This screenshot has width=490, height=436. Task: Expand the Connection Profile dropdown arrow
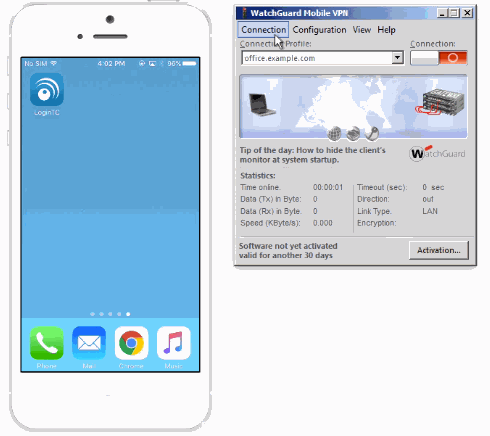397,58
